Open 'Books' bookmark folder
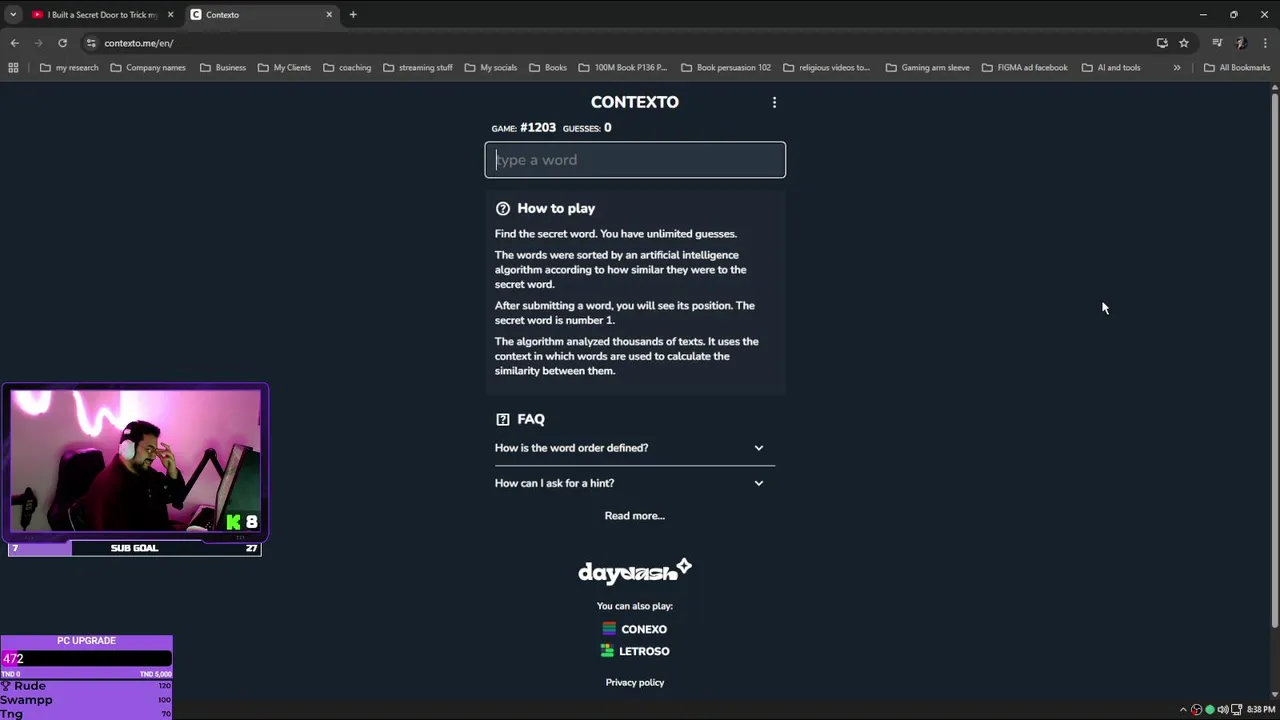 548,68
